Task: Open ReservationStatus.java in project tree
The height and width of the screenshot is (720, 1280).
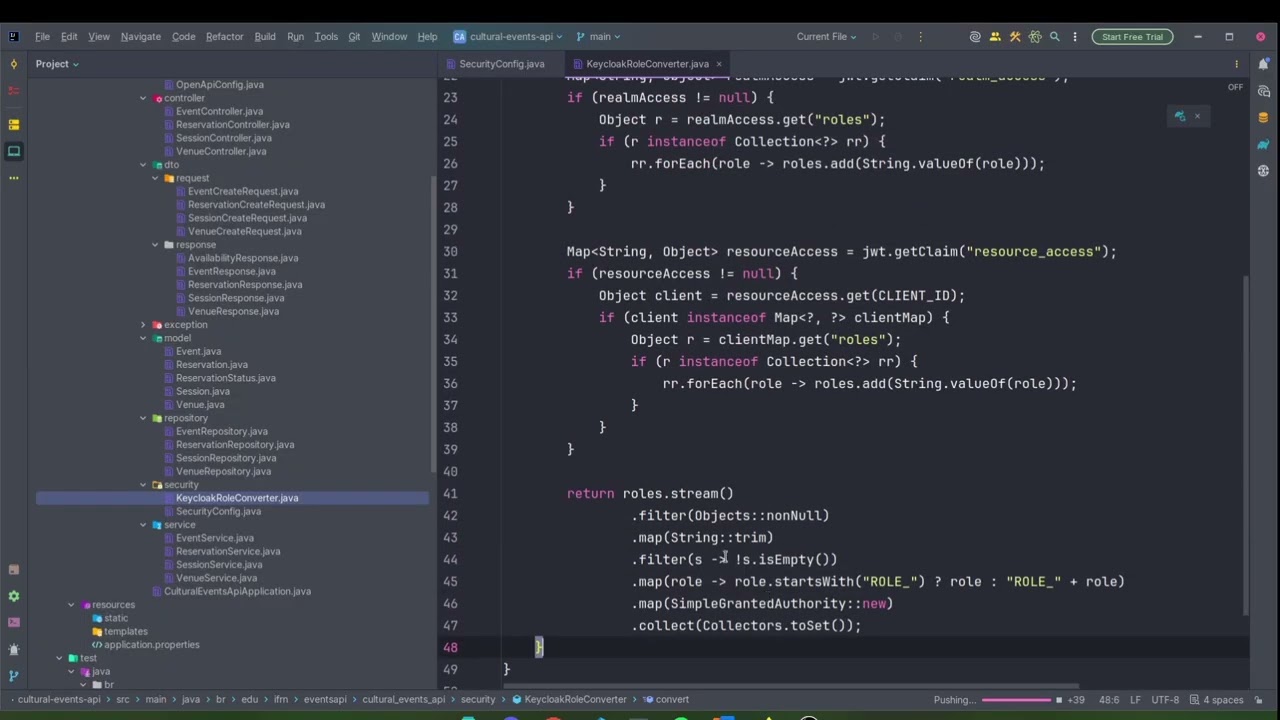Action: click(226, 378)
